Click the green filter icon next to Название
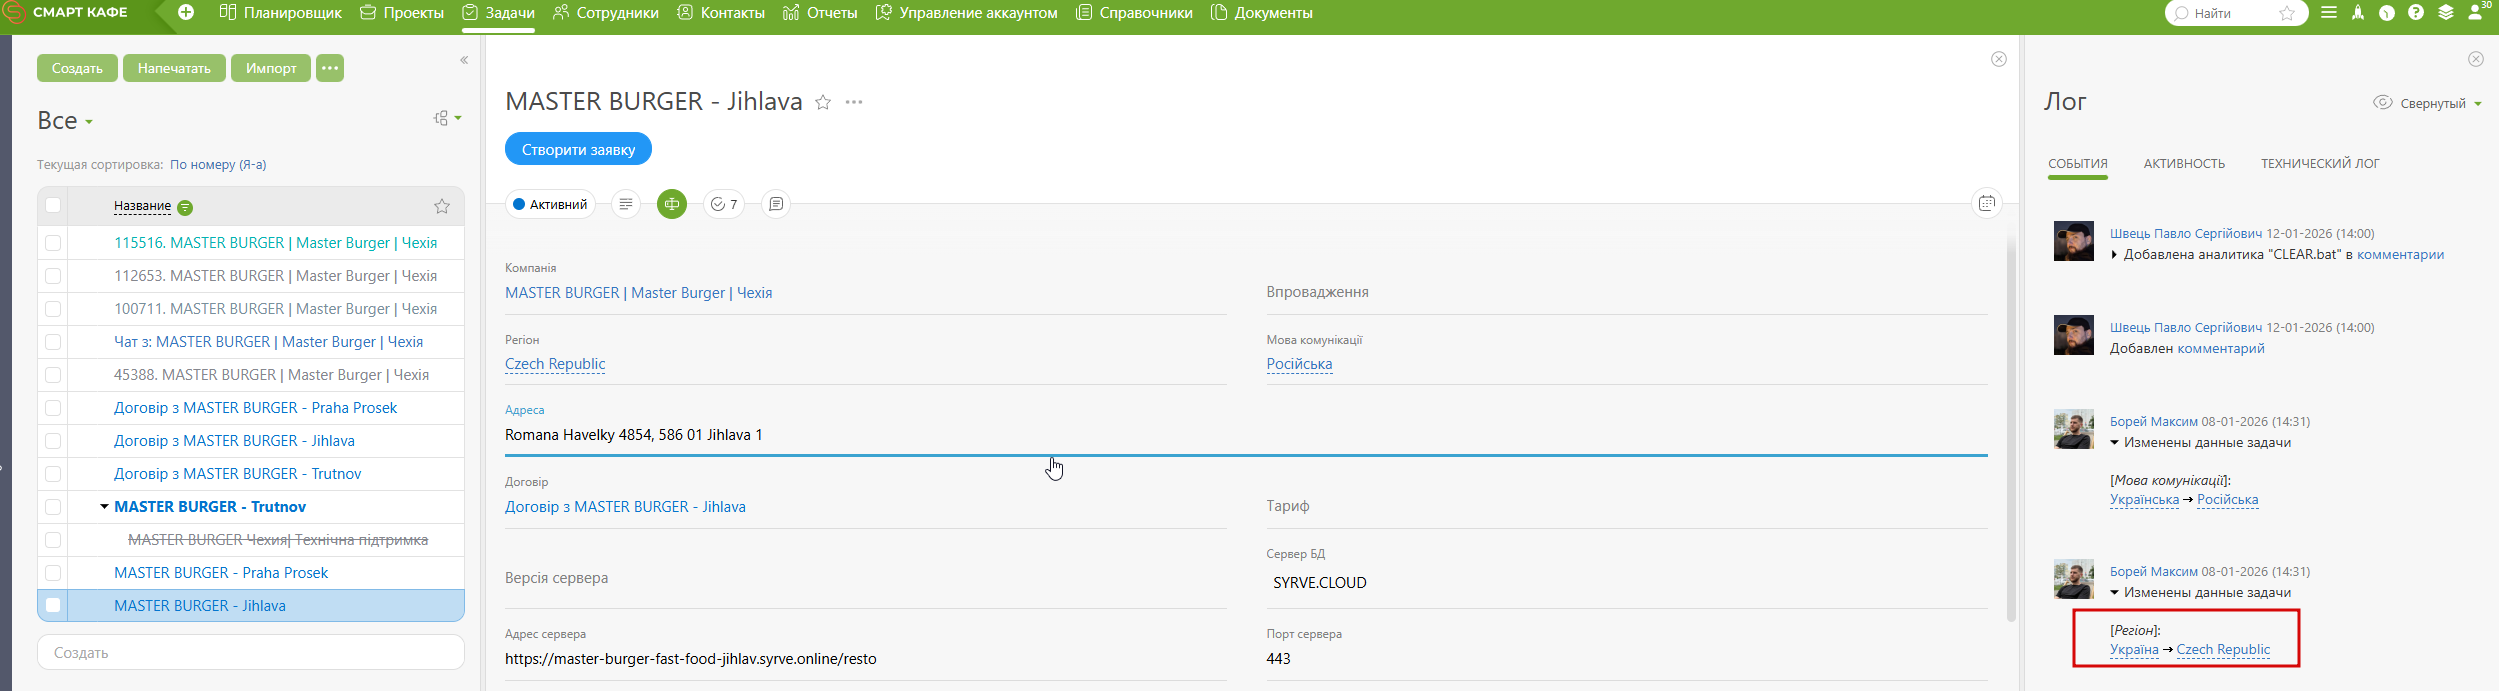The width and height of the screenshot is (2499, 691). click(185, 208)
